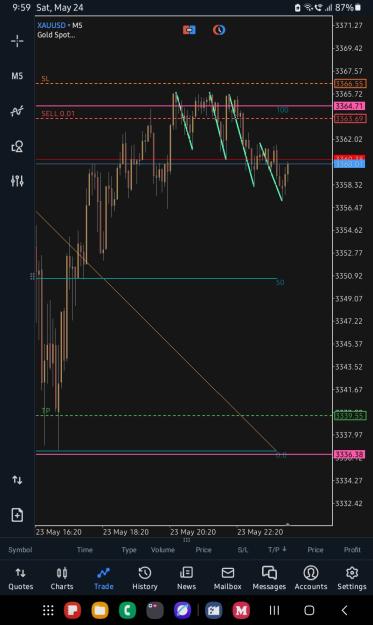Viewport: 373px width, 625px height.
Task: Launch the green C app in dock
Action: [x=127, y=610]
